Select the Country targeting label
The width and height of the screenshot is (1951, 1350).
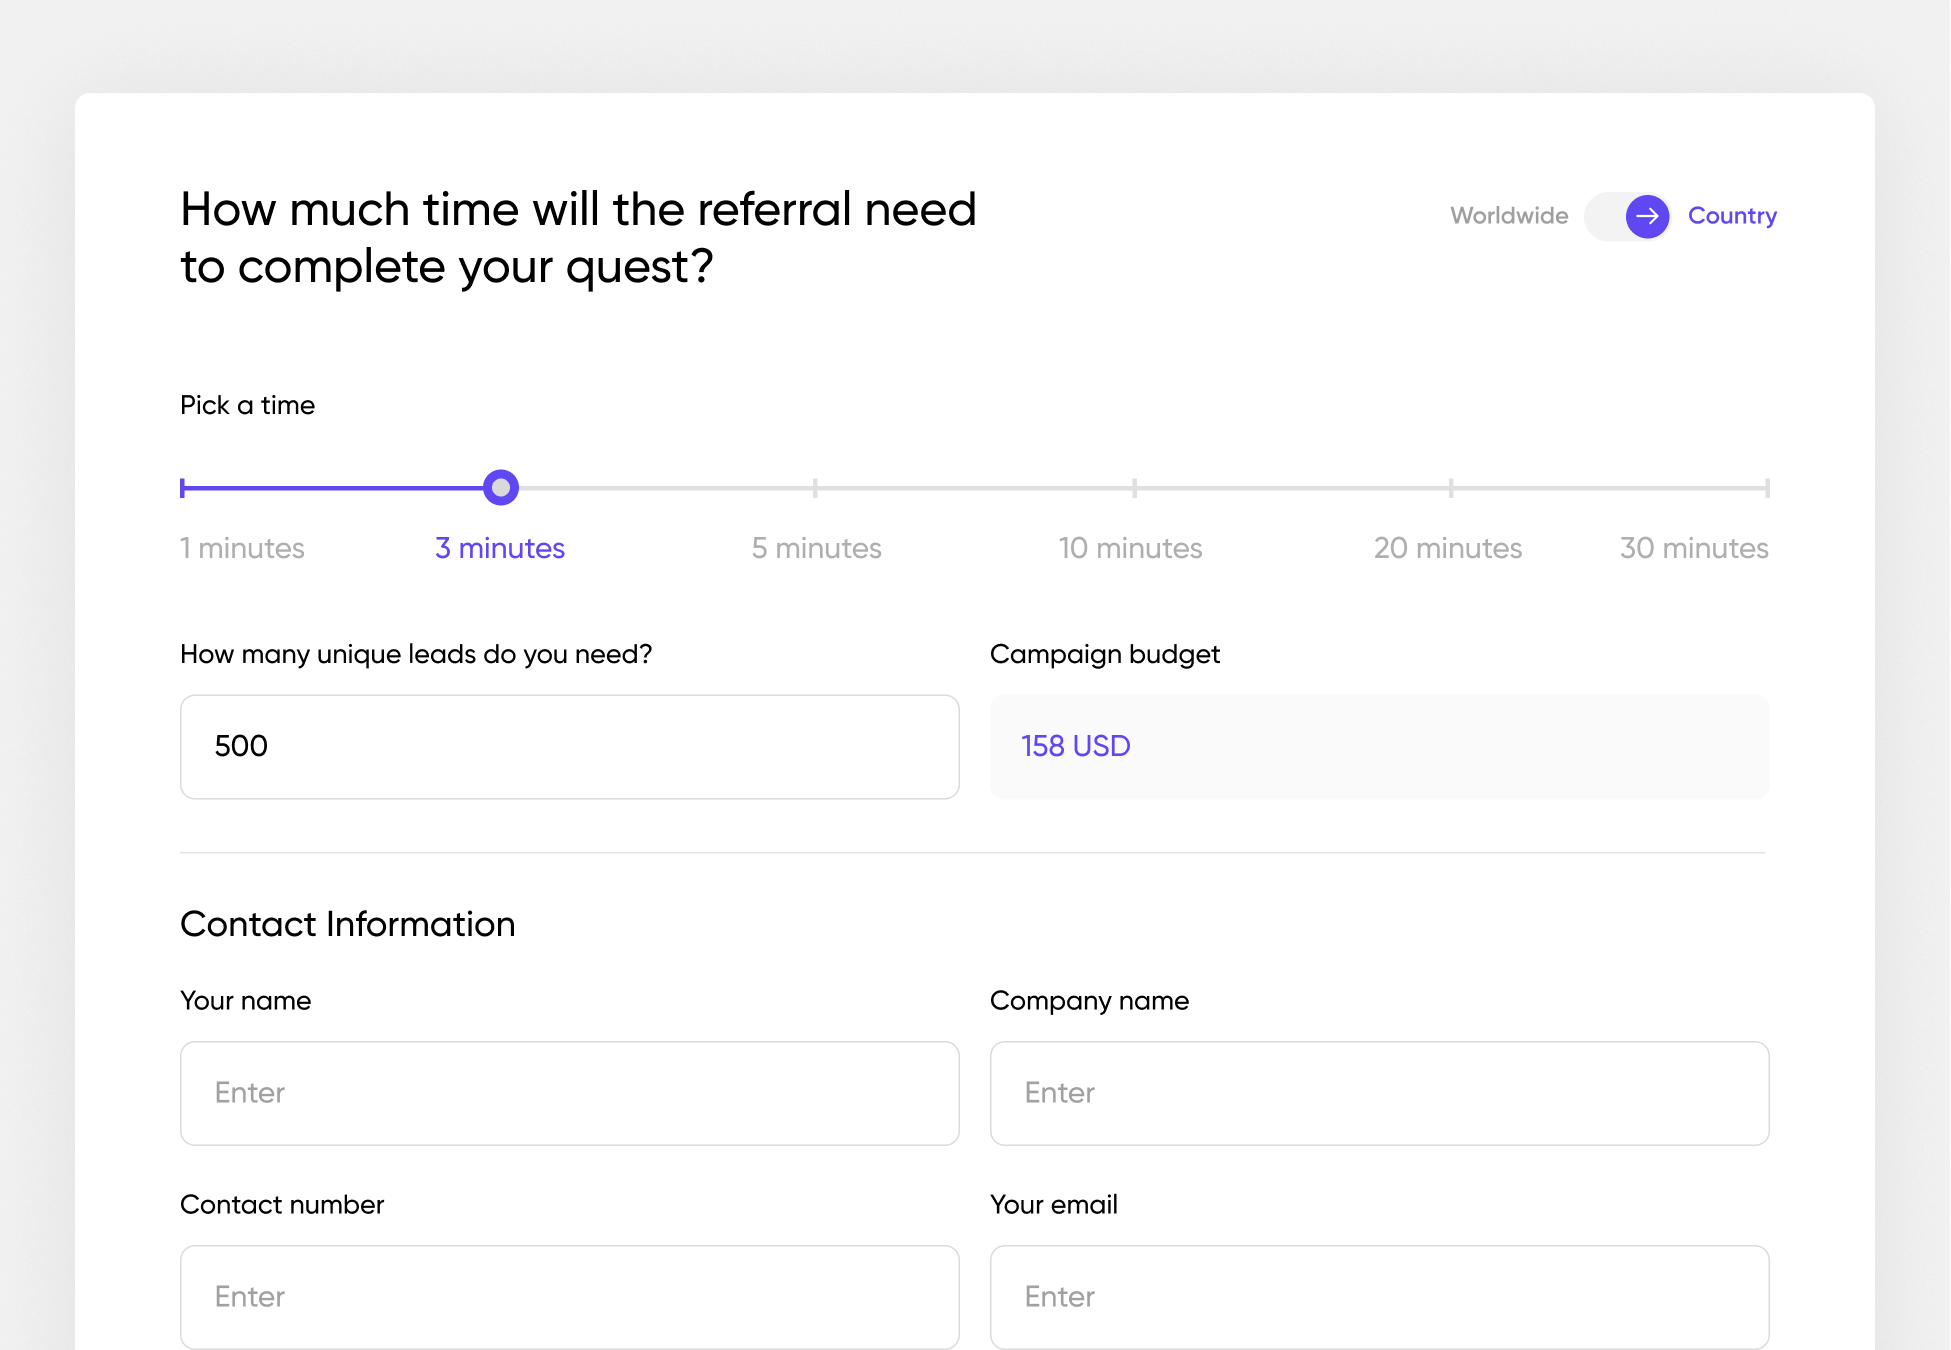point(1732,216)
